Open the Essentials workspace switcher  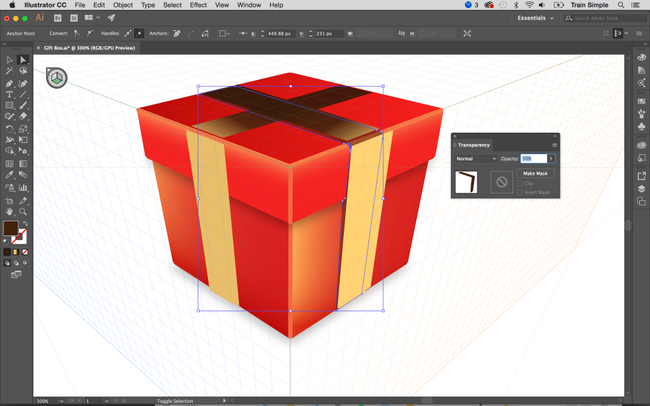tap(535, 18)
